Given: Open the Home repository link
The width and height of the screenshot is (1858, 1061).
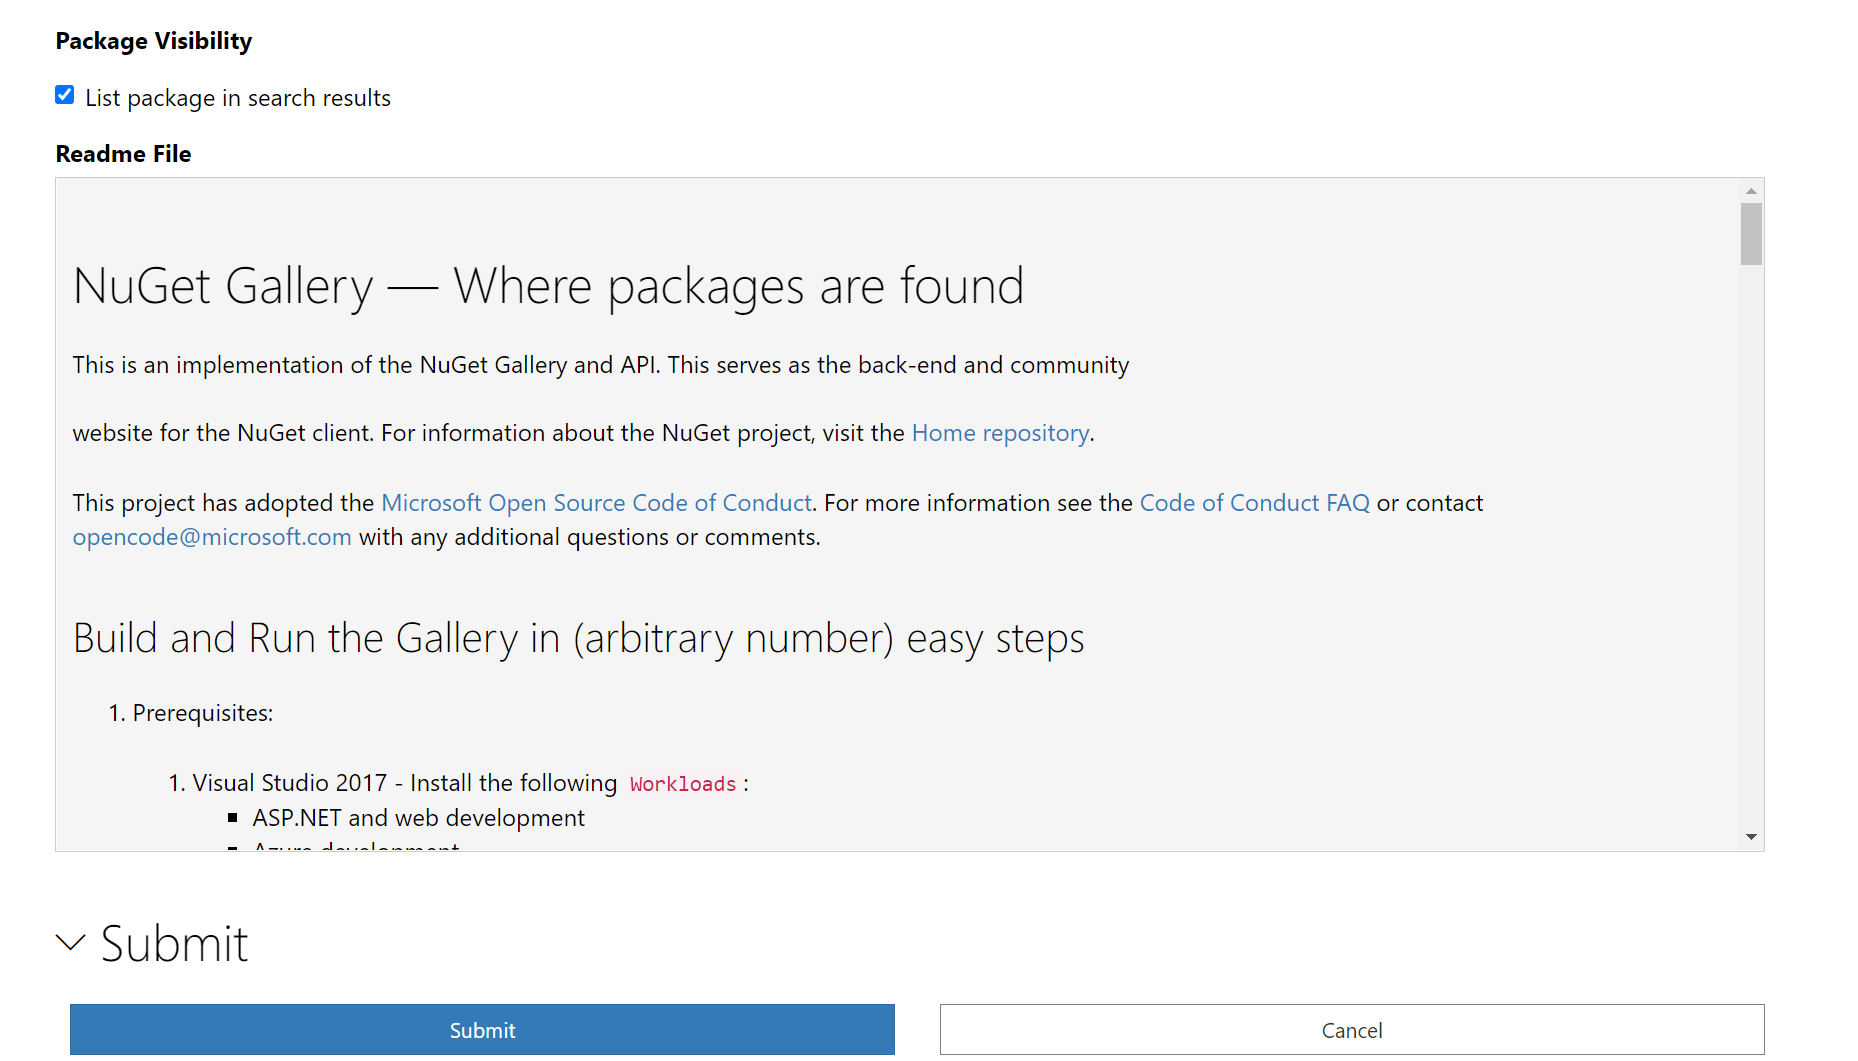Looking at the screenshot, I should click(999, 432).
